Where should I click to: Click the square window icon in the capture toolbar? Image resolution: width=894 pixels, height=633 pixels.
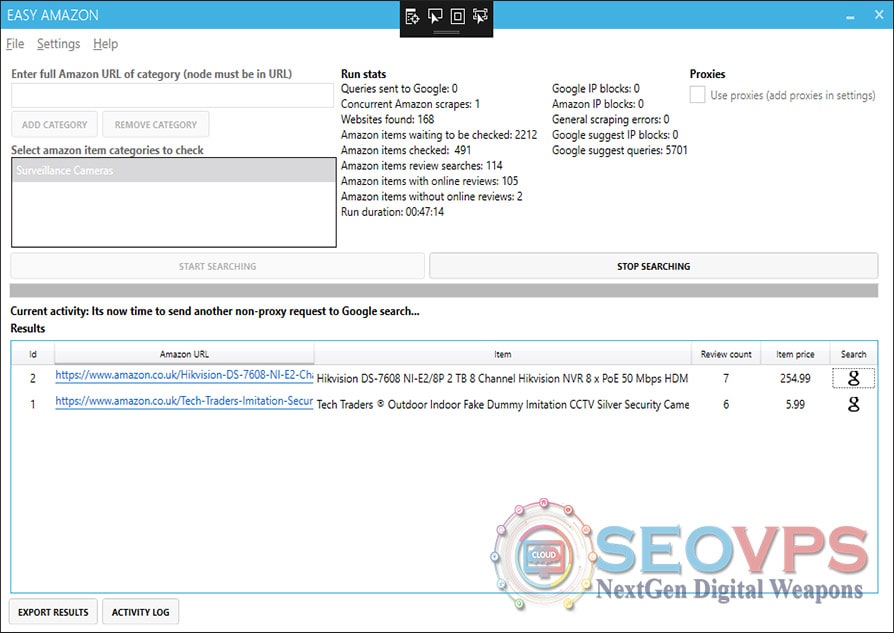coord(458,17)
